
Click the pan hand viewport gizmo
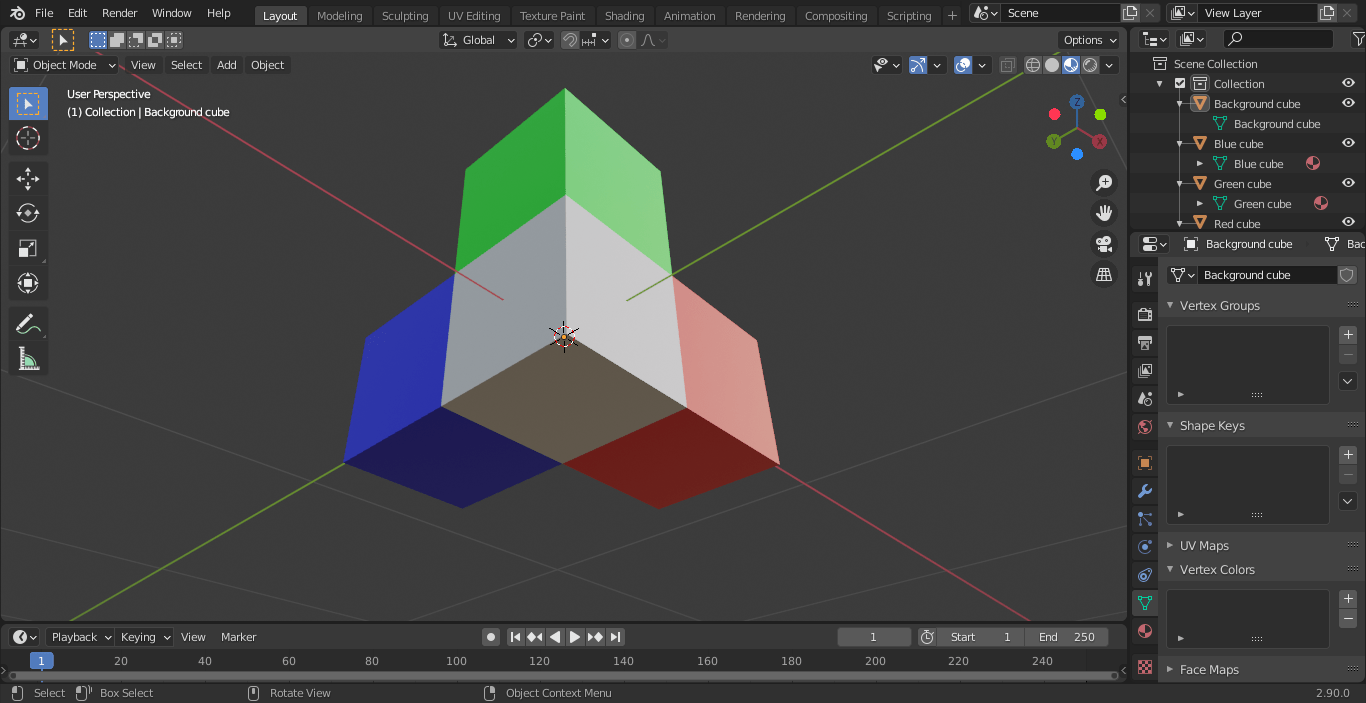pyautogui.click(x=1104, y=213)
